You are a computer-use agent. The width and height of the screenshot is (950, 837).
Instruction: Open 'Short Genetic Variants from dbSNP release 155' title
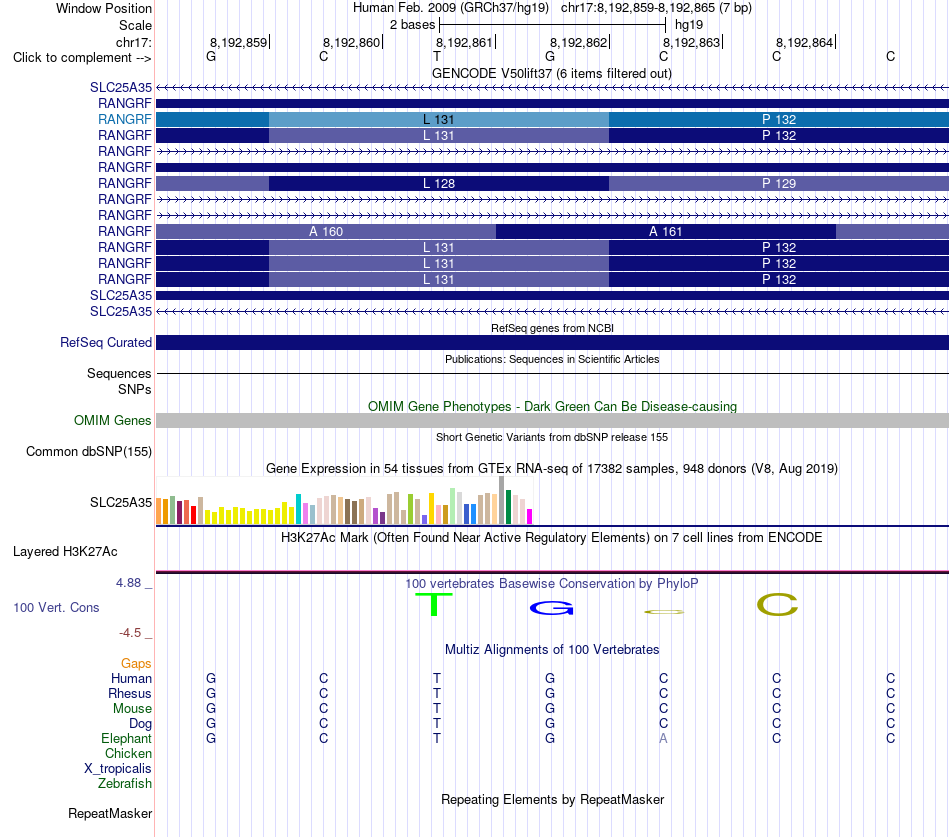552,437
